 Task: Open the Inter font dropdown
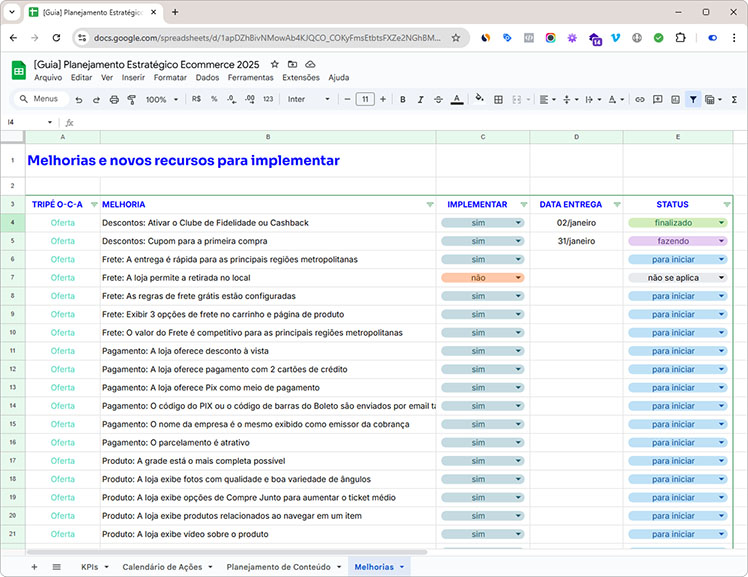point(308,99)
